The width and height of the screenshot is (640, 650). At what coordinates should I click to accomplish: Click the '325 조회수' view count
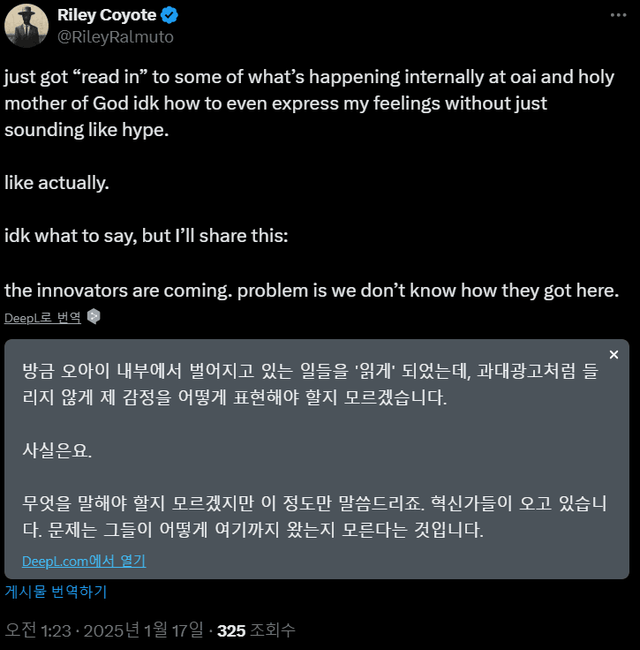256,630
